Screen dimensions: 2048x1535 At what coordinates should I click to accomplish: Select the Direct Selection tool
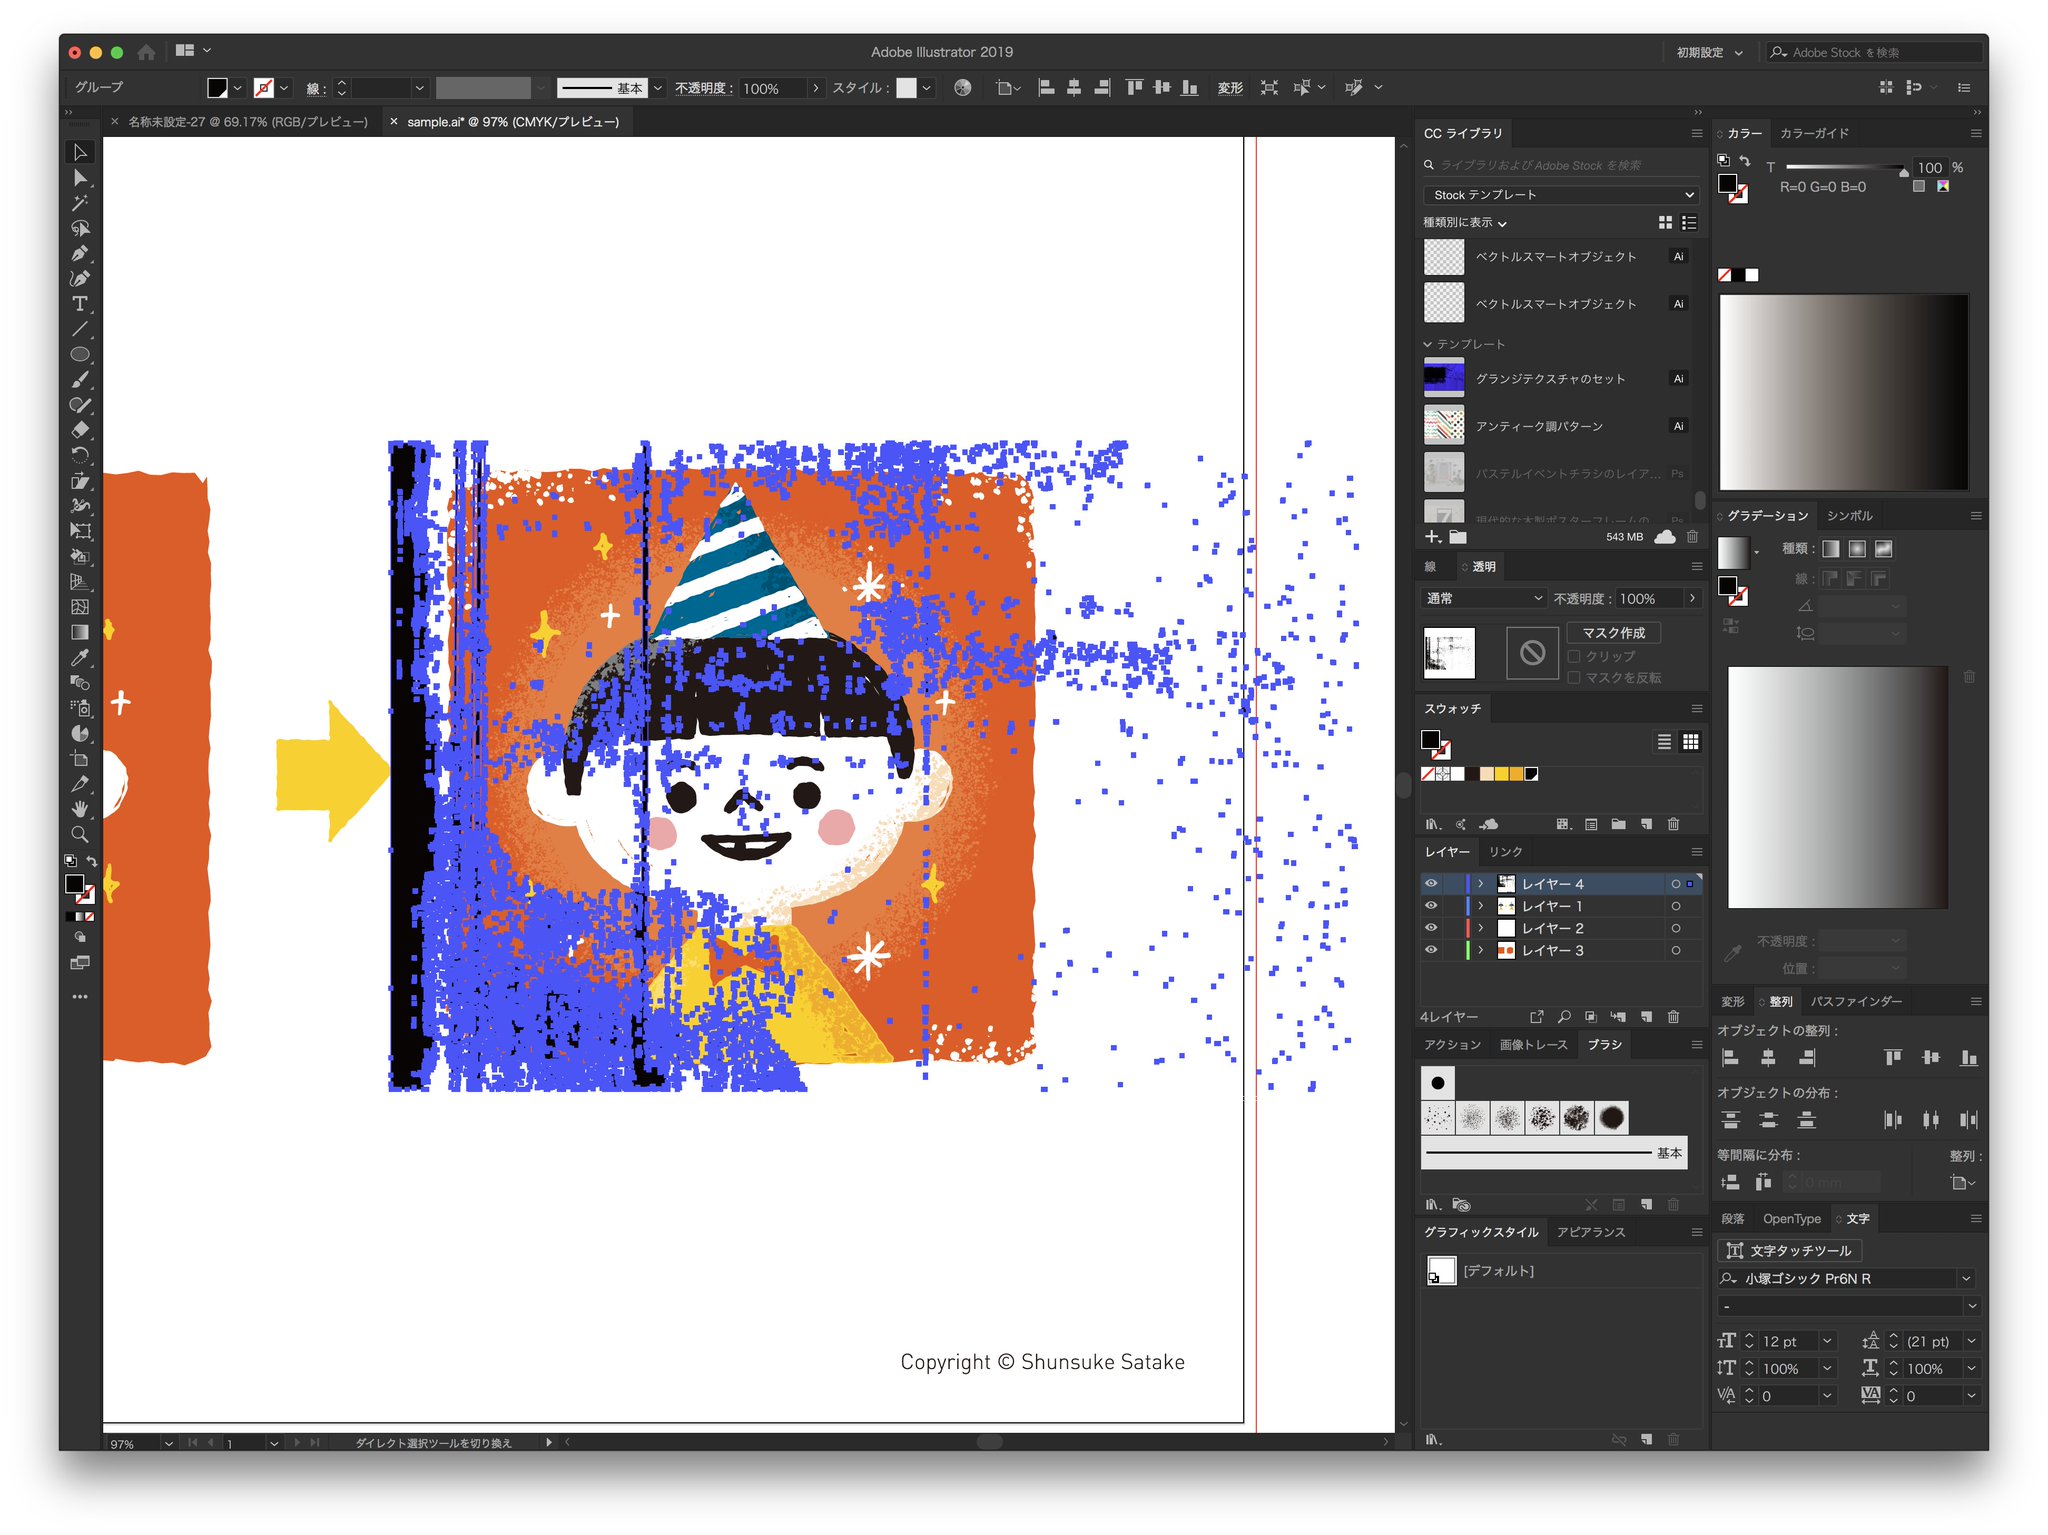pyautogui.click(x=80, y=178)
